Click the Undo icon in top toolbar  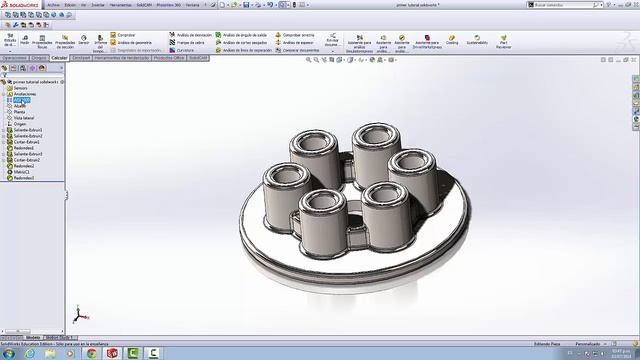pos(270,5)
